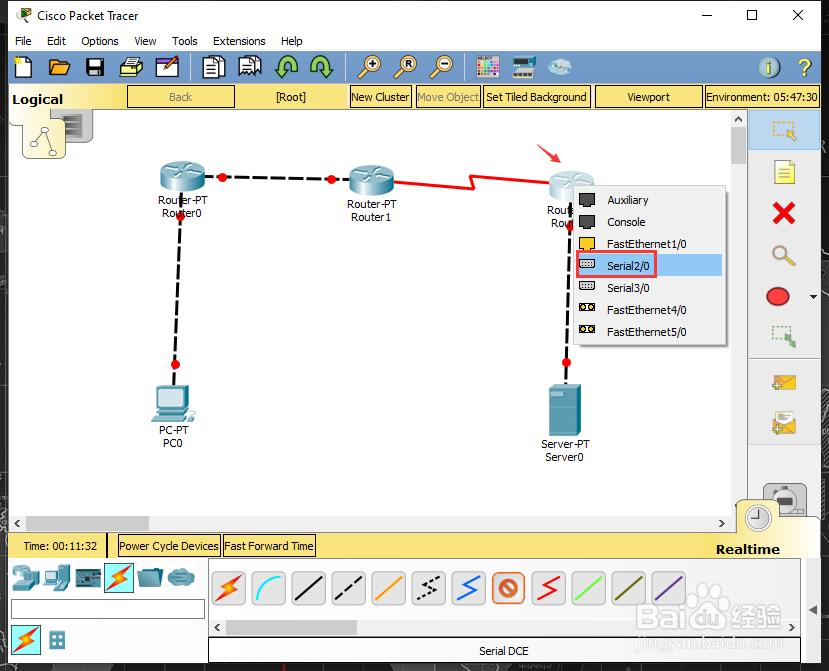829x671 pixels.
Task: Click the Paste icon in the toolbar
Action: 250,67
